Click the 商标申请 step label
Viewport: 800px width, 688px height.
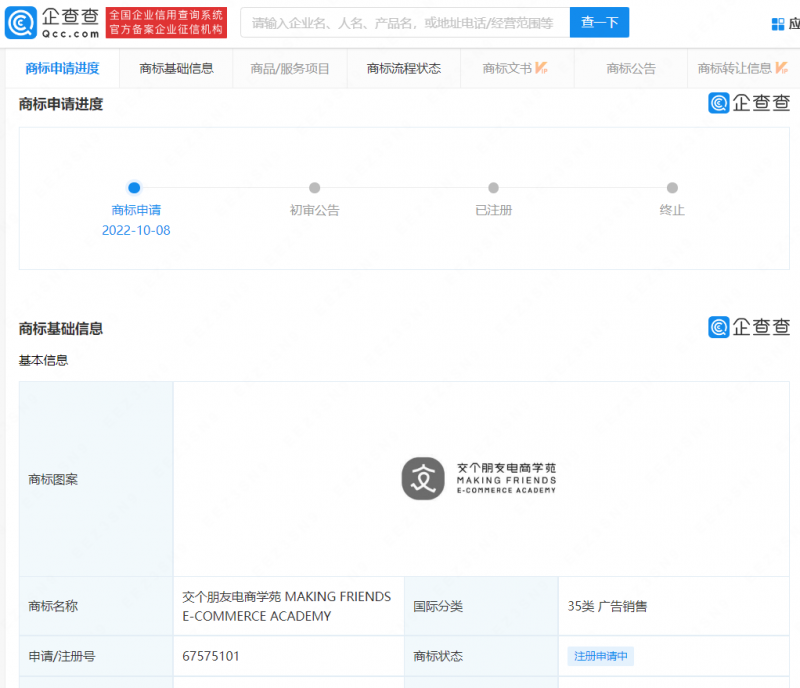(136, 210)
